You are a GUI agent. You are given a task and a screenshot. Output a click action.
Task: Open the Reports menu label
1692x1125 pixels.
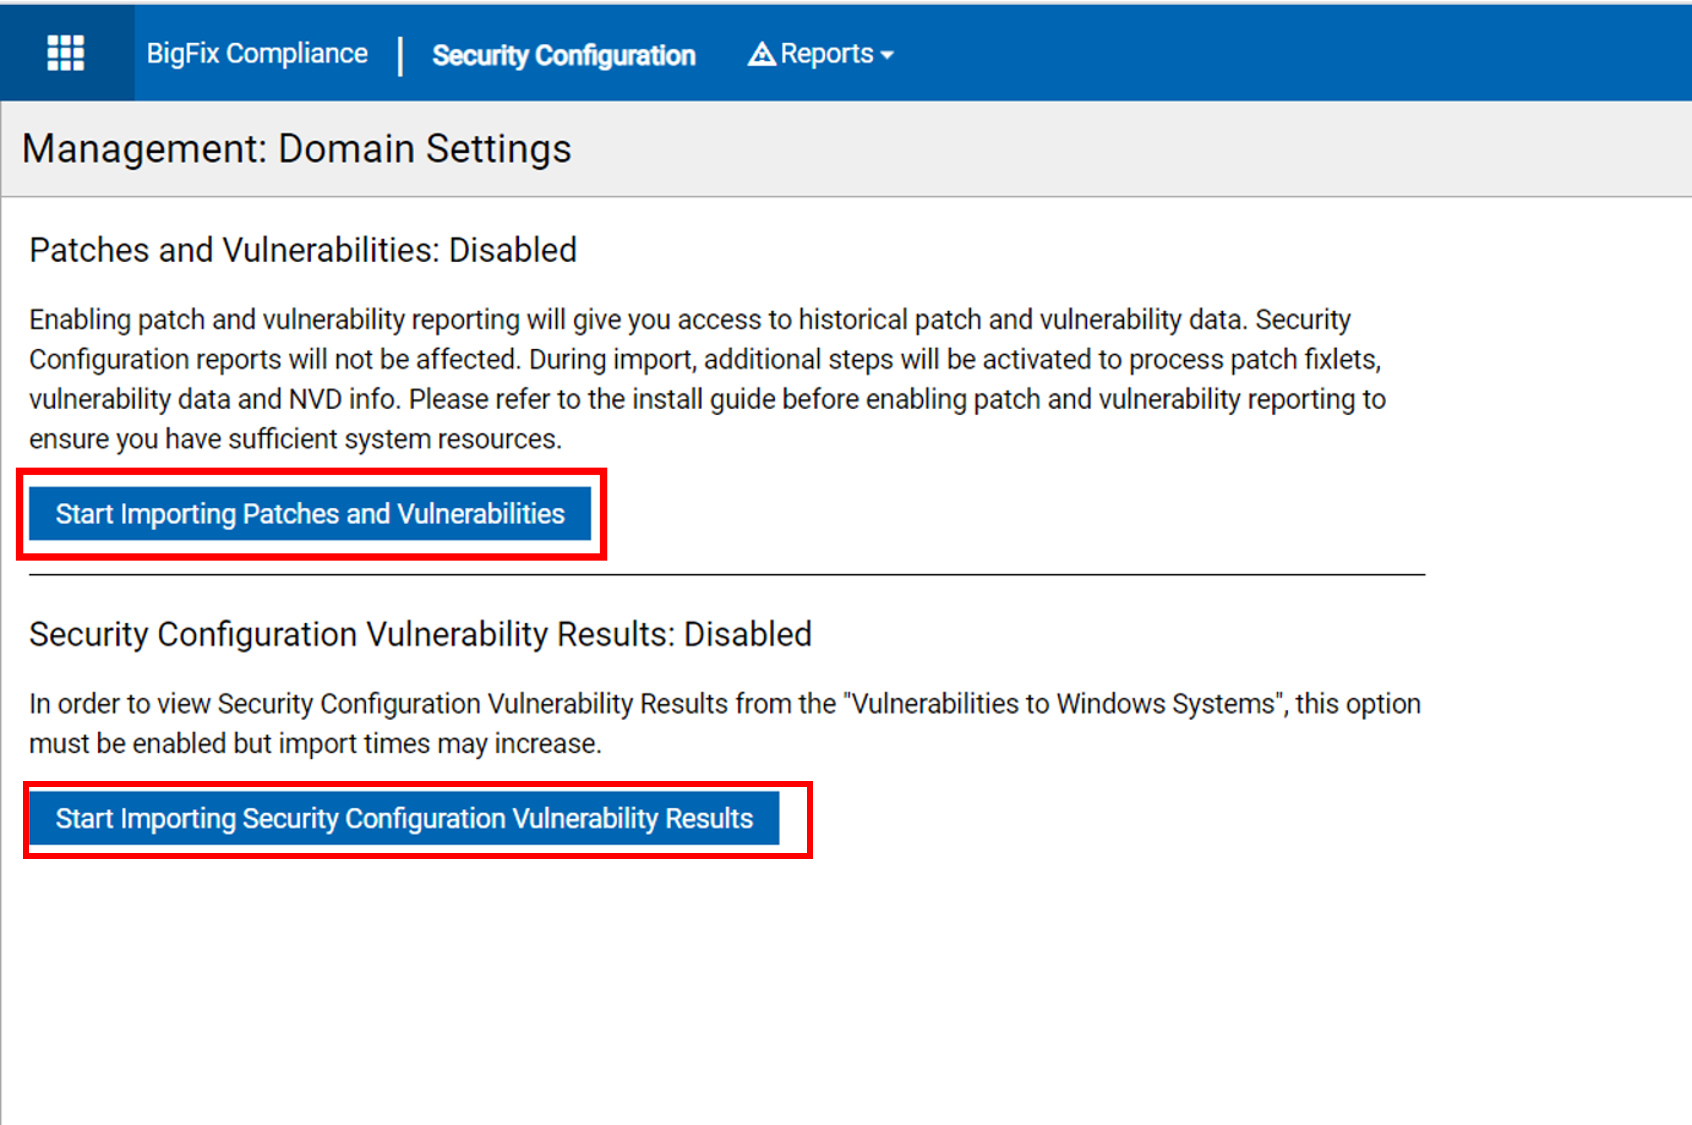(x=826, y=54)
